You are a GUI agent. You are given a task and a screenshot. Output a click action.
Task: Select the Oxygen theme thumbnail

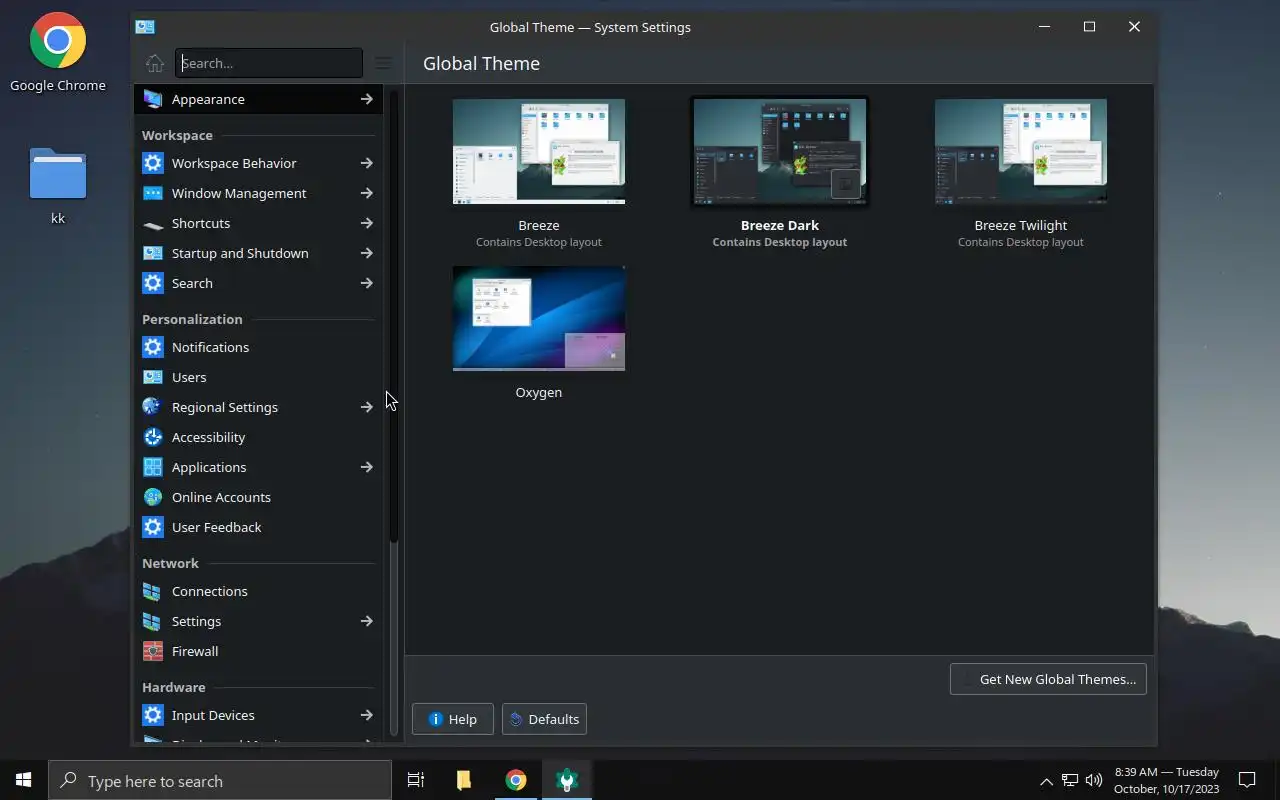539,318
